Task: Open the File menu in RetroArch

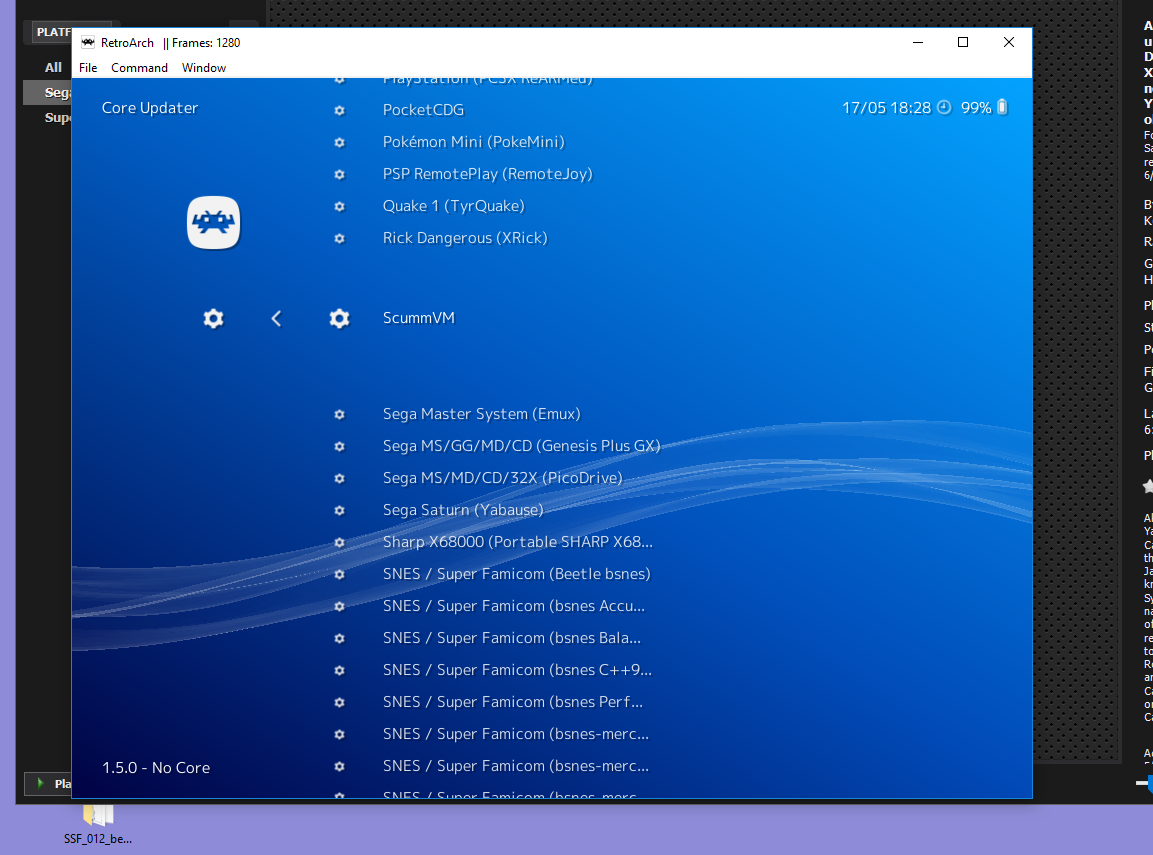Action: [x=88, y=68]
